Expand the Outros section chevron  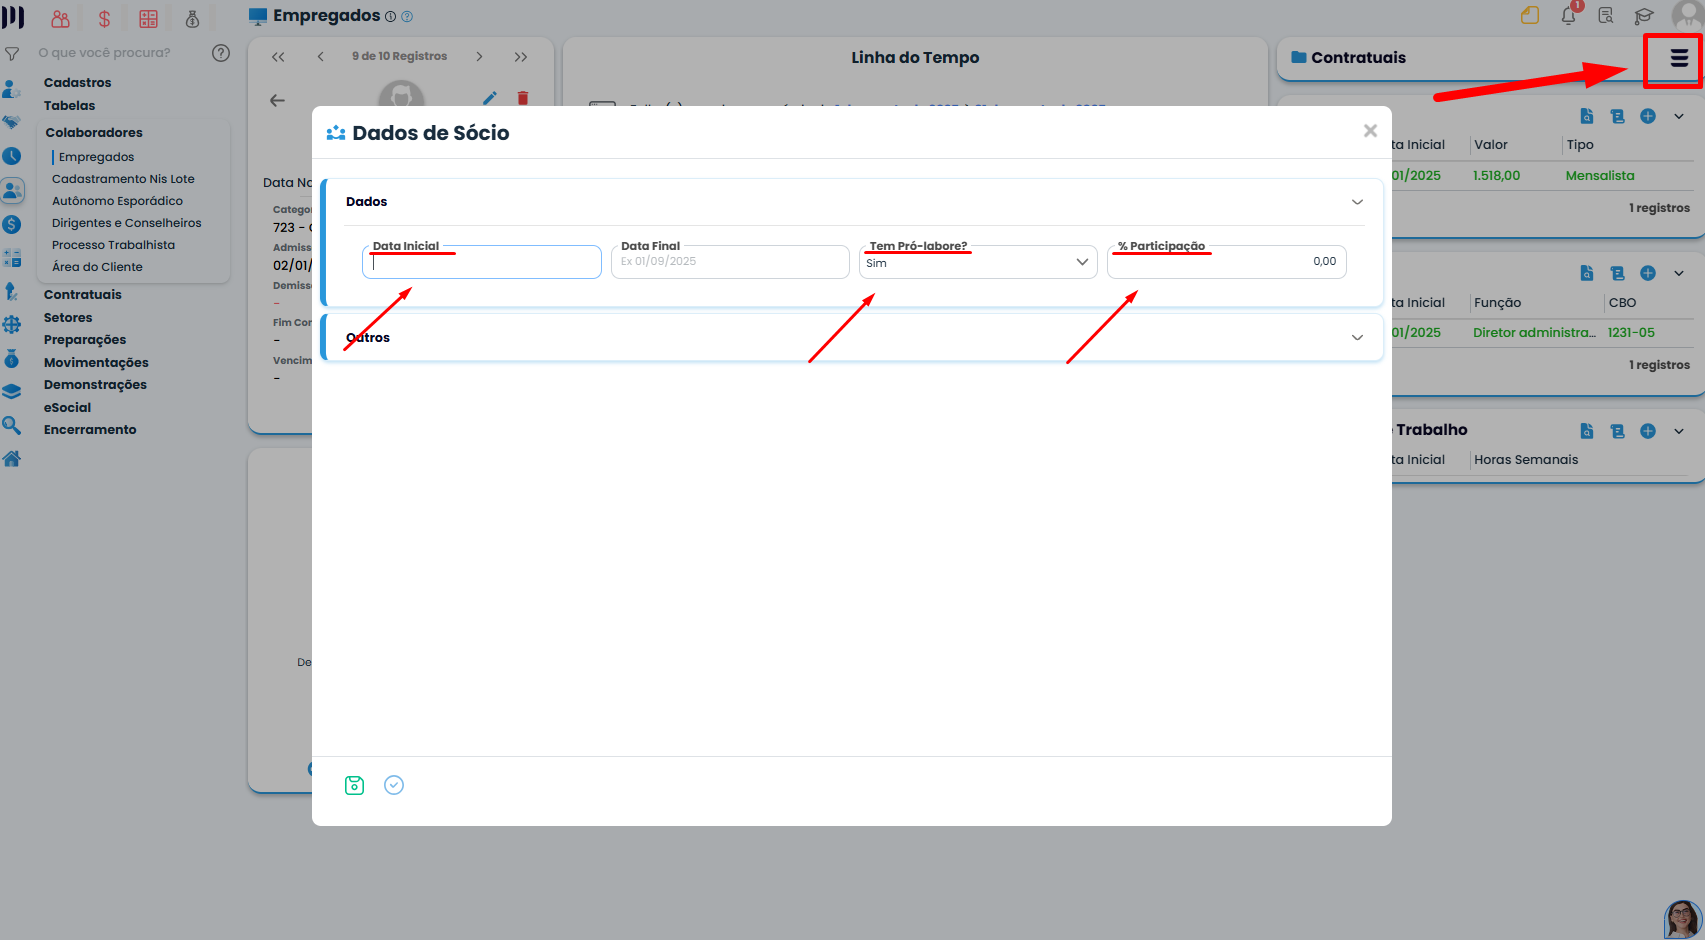click(x=1357, y=338)
